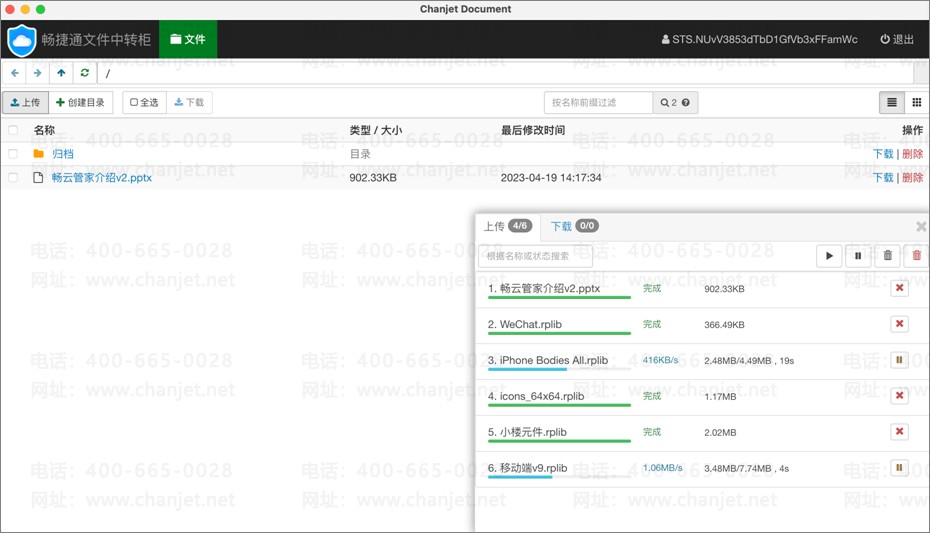The height and width of the screenshot is (533, 930).
Task: Click the path field showing /
Action: click(x=505, y=73)
